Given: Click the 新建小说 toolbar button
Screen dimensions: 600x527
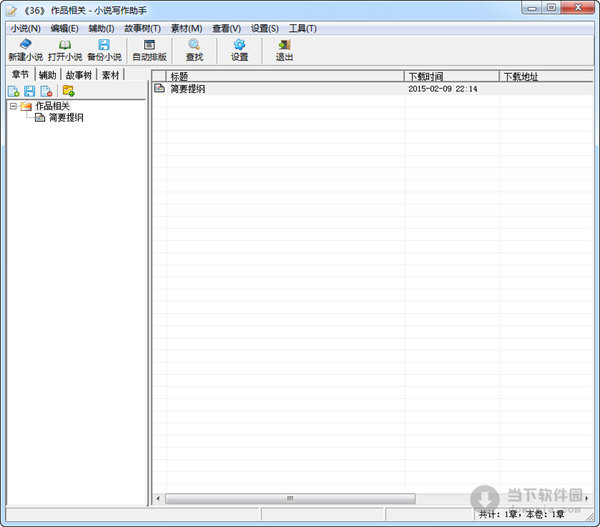Looking at the screenshot, I should (26, 50).
